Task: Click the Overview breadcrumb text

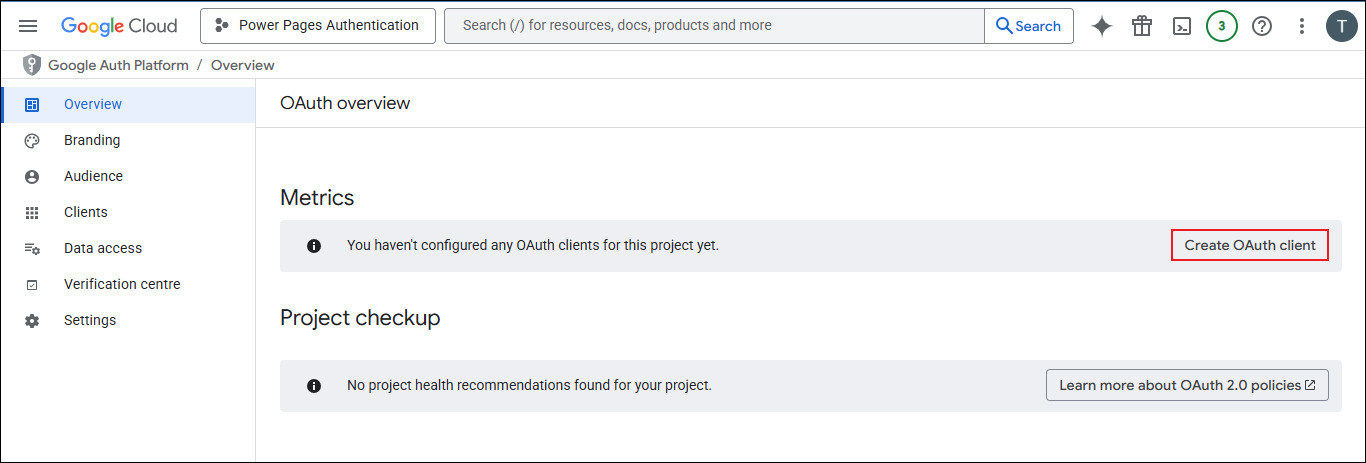Action: [243, 65]
